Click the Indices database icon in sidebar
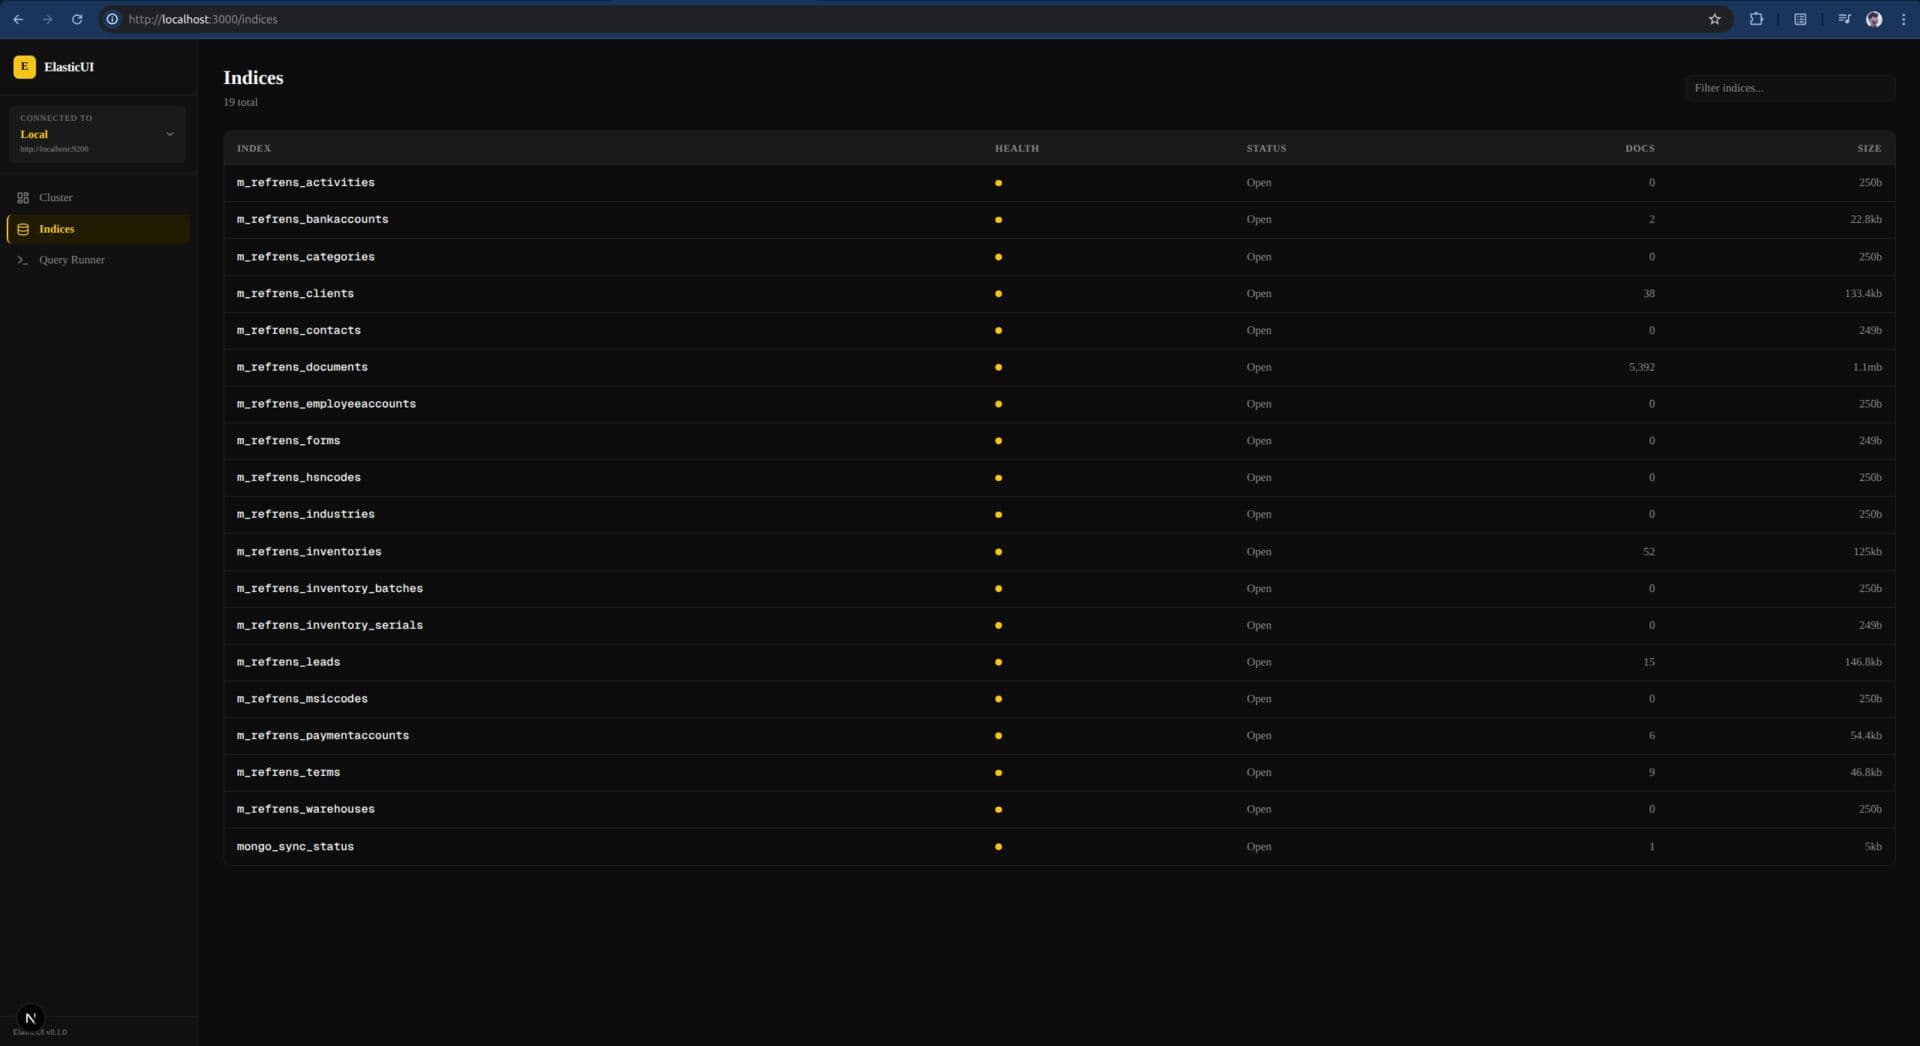This screenshot has width=1920, height=1046. (23, 229)
